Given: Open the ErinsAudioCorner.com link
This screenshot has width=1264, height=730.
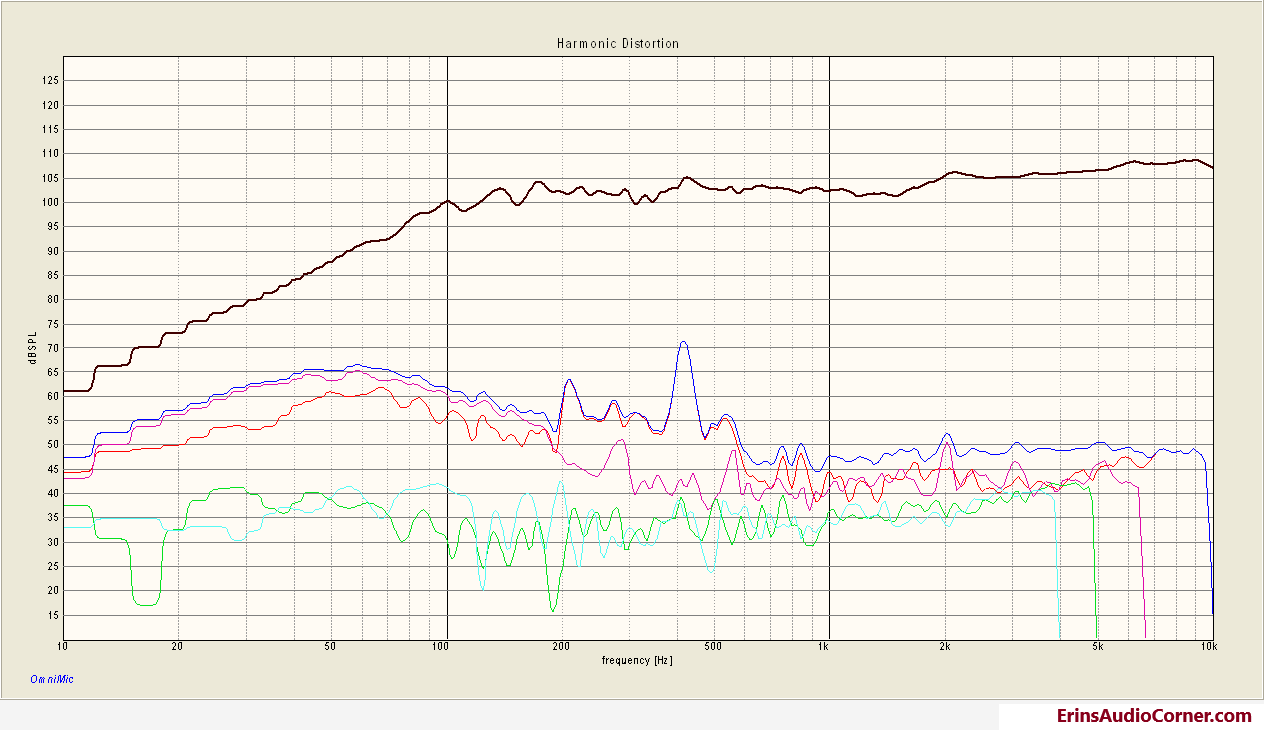Looking at the screenshot, I should point(1155,715).
